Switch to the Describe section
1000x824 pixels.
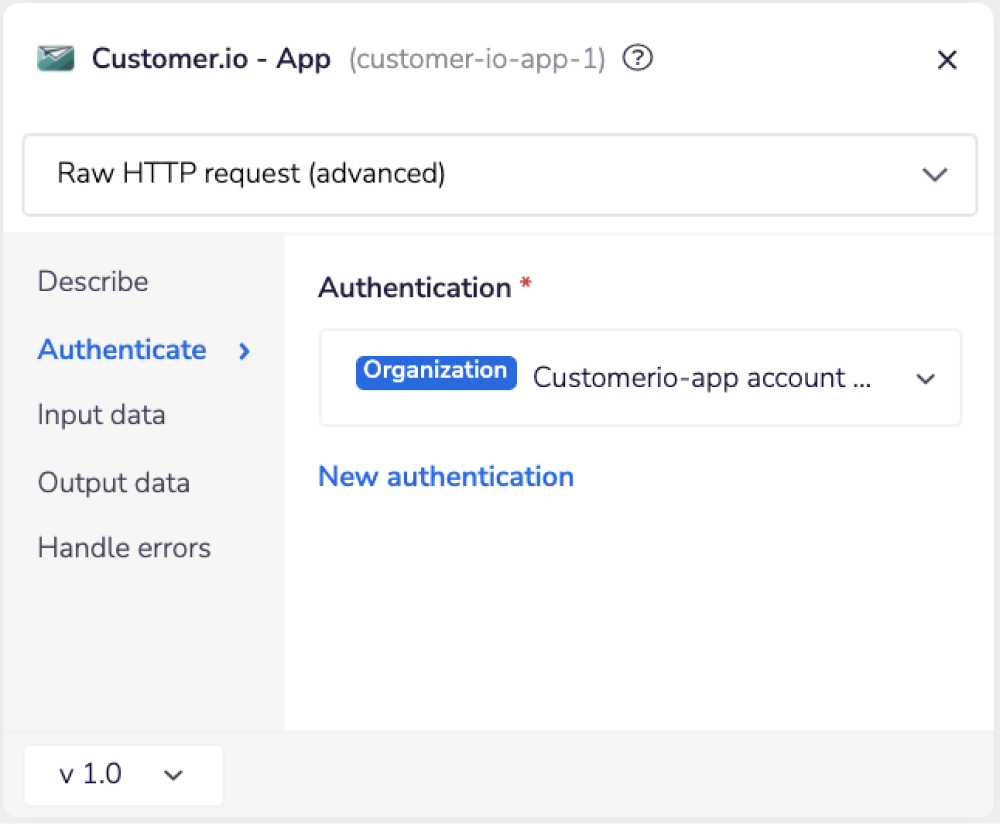click(x=92, y=282)
